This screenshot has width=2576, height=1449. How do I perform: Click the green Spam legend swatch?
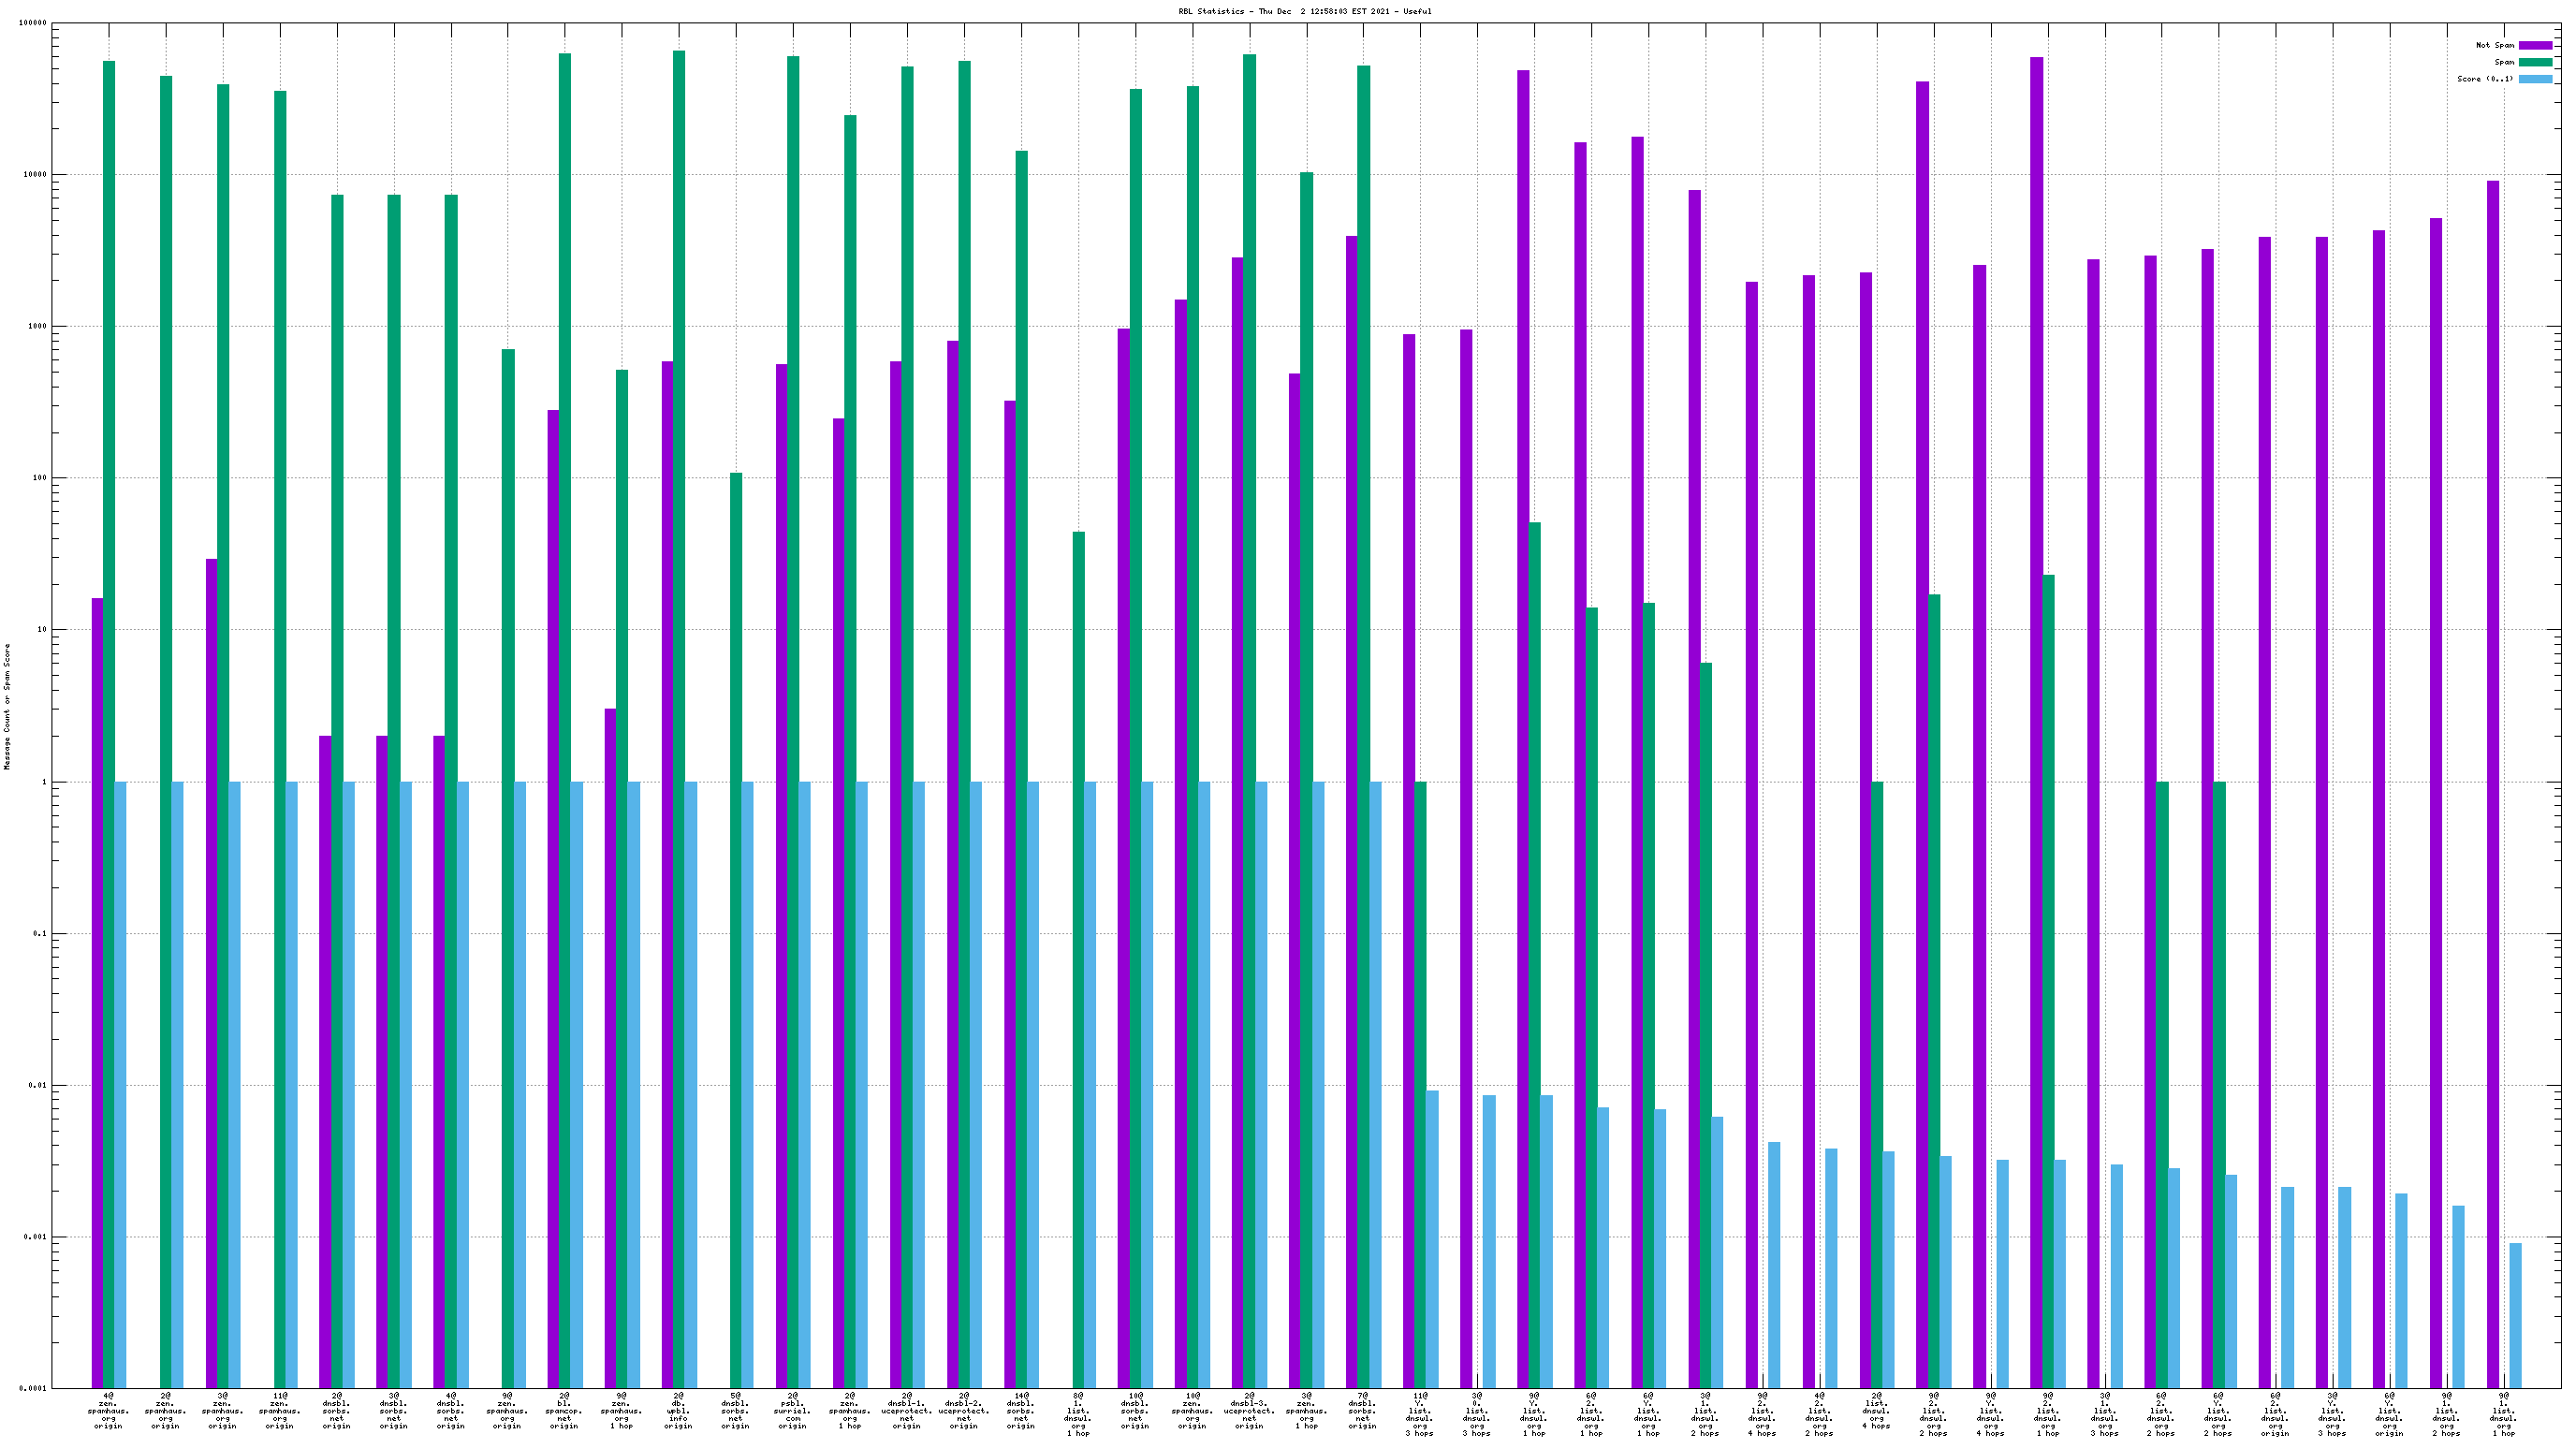click(x=2535, y=62)
